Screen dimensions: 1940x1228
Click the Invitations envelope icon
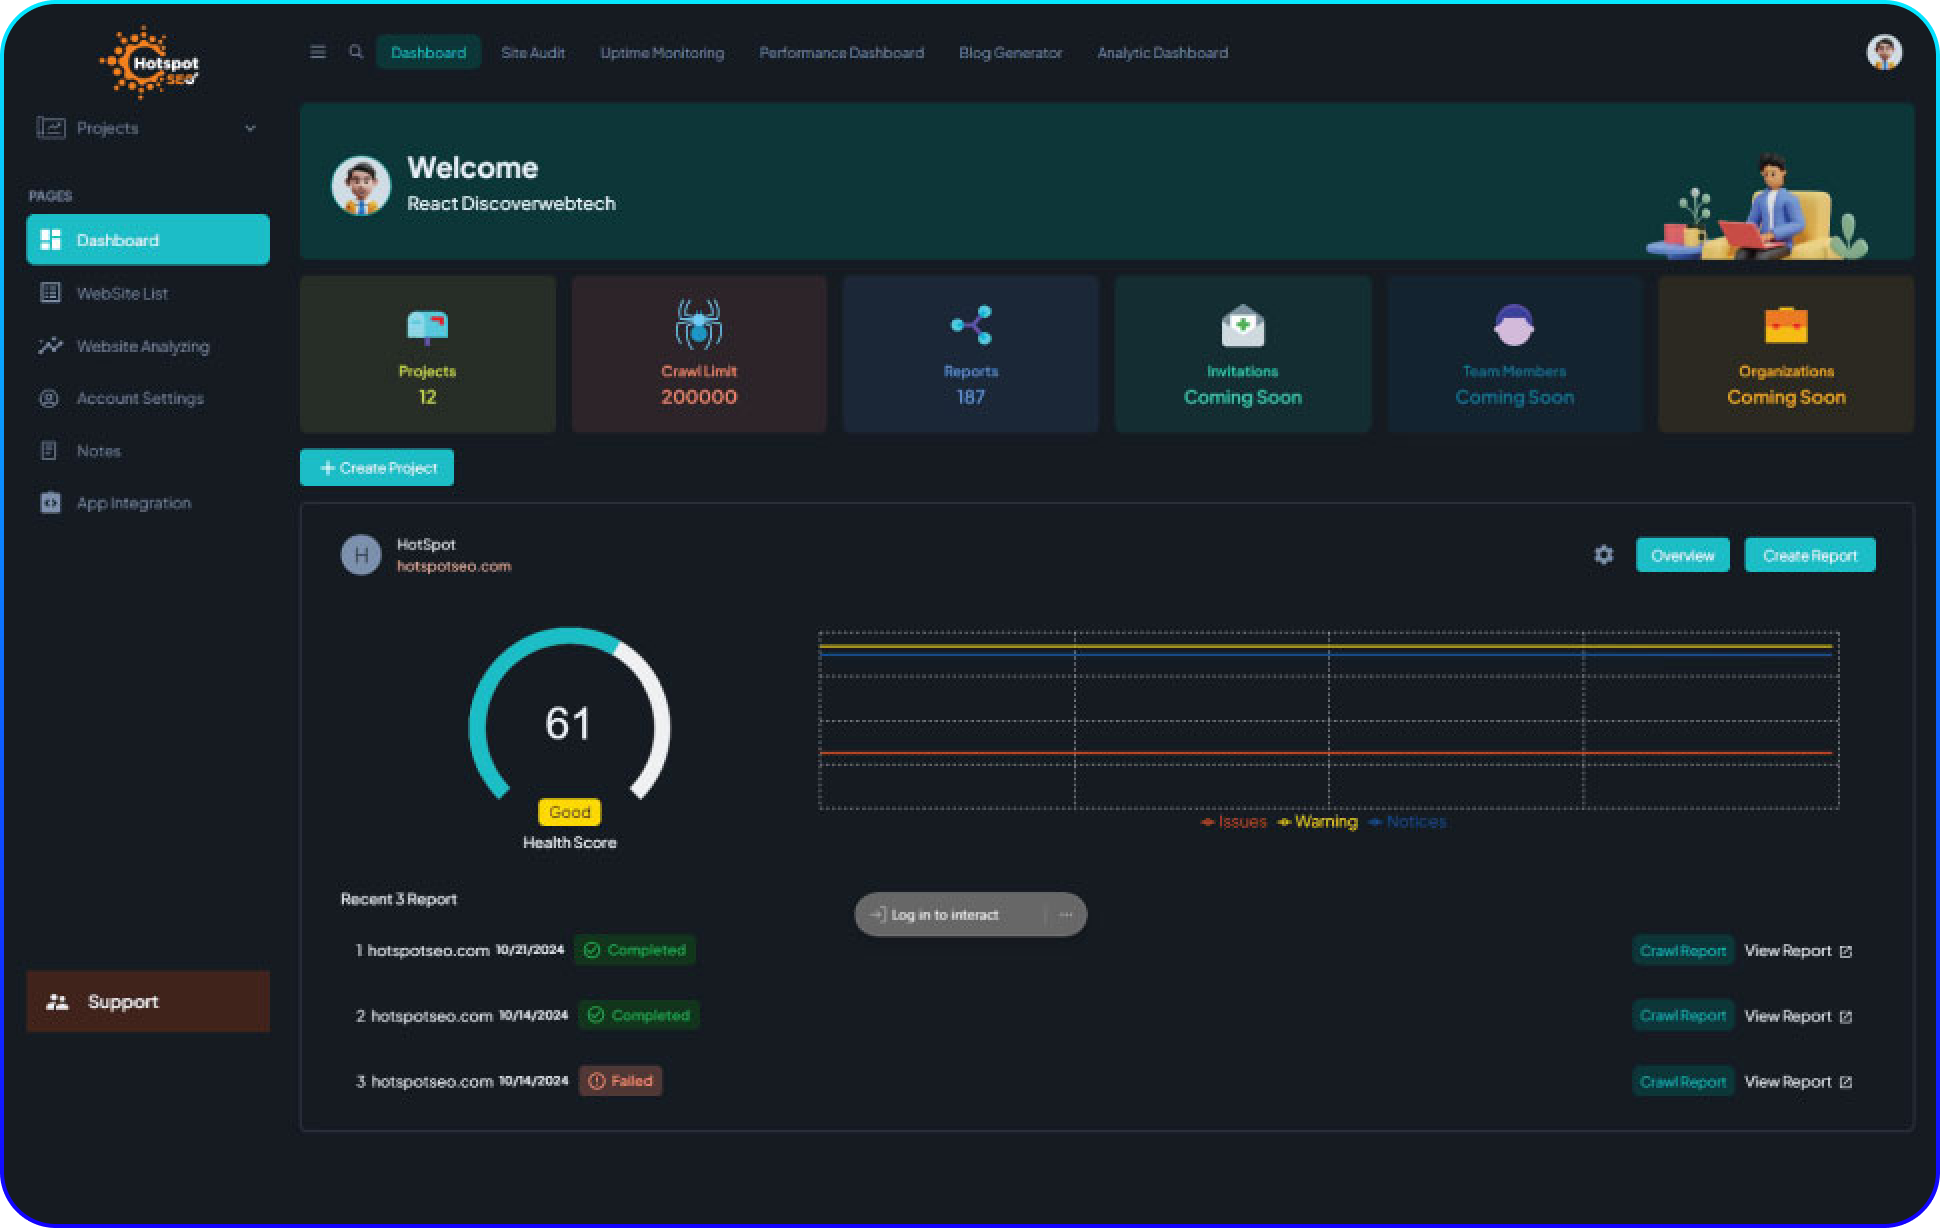point(1242,325)
